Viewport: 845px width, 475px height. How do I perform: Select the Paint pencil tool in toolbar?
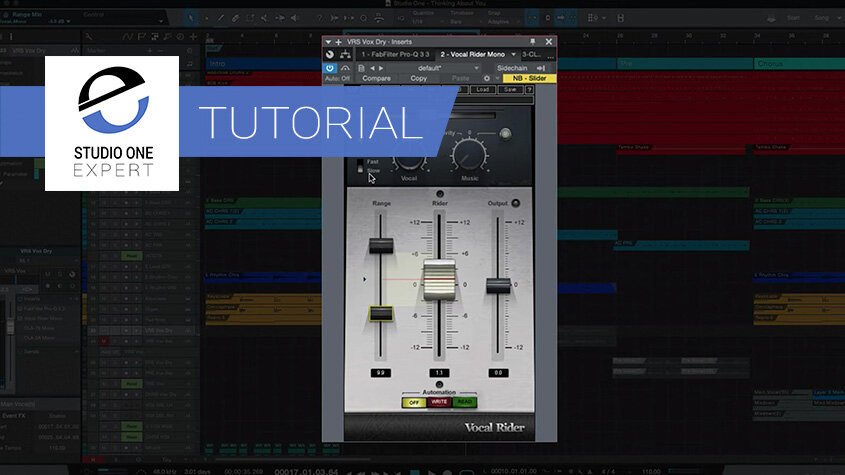pyautogui.click(x=220, y=18)
